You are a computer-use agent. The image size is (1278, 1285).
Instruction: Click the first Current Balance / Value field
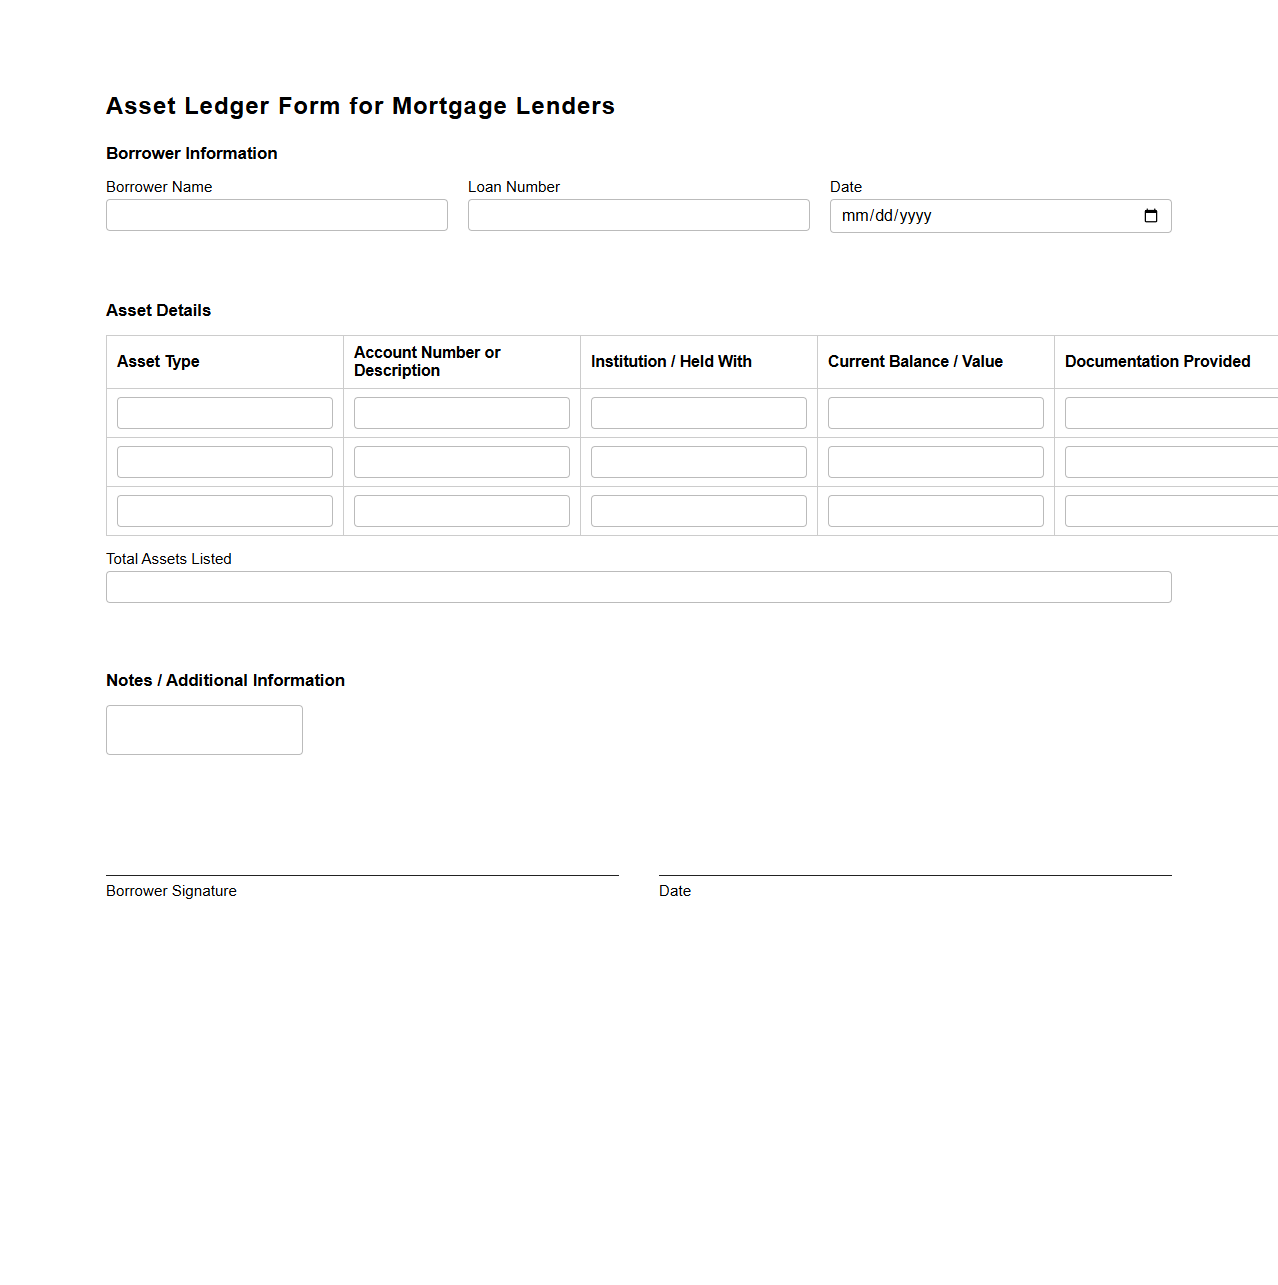935,412
